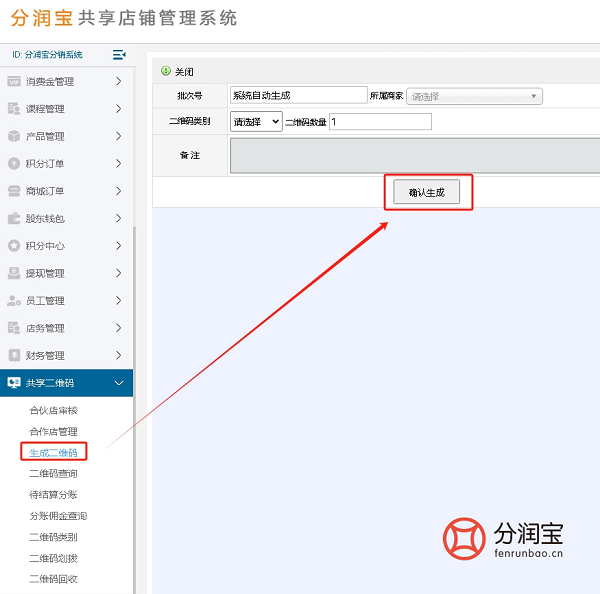Click the 课程管理 icon
Viewport: 600px width, 594px height.
coord(14,109)
